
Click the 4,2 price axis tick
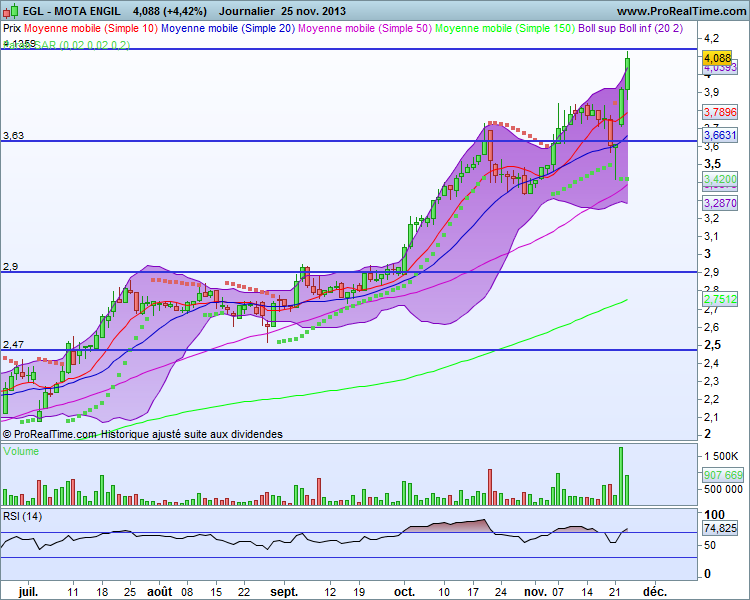711,38
